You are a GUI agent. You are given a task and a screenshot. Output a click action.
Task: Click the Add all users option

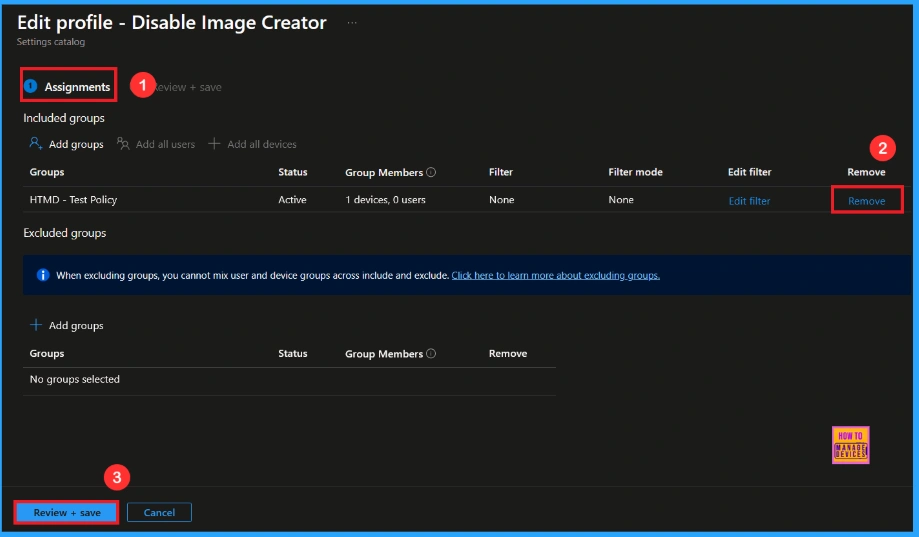point(165,144)
